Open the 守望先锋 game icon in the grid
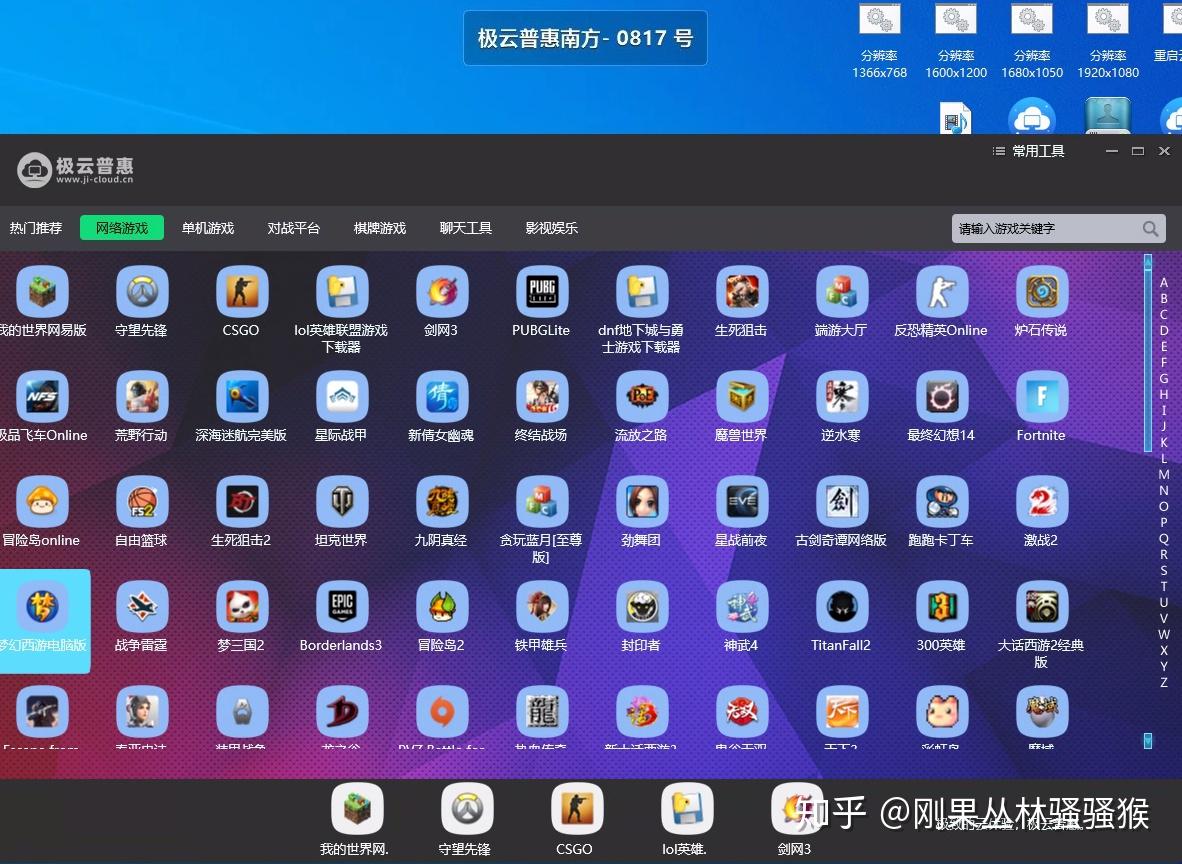Viewport: 1182px width, 864px height. point(142,291)
